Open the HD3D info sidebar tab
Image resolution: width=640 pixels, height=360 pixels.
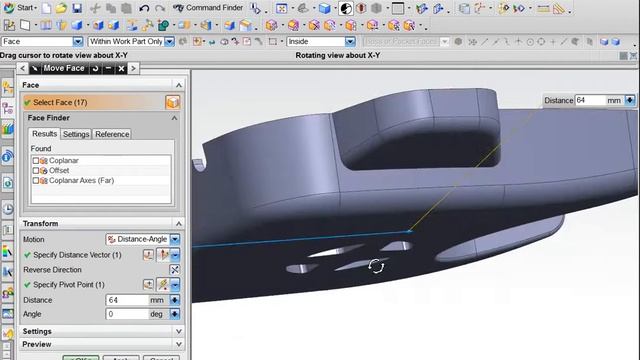click(7, 156)
